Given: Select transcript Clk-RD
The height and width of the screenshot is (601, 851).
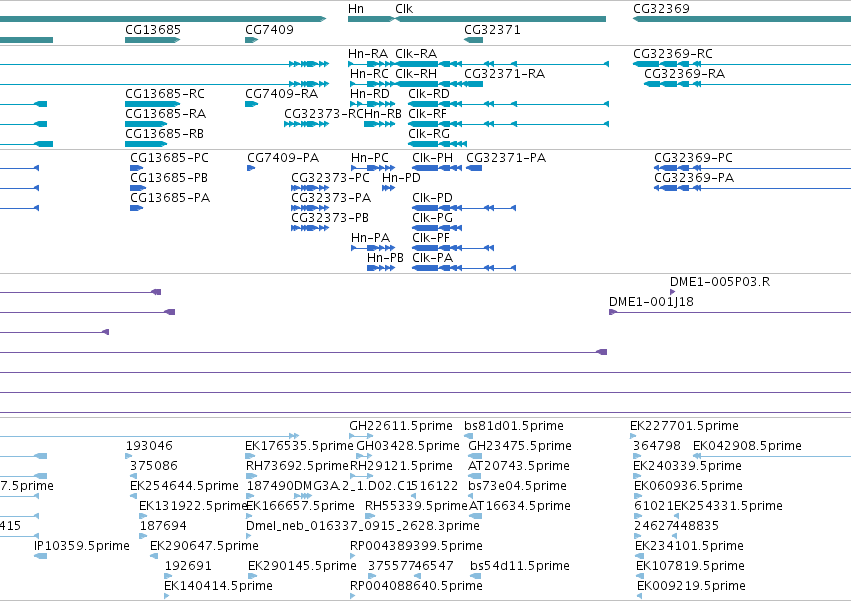Looking at the screenshot, I should tap(509, 104).
